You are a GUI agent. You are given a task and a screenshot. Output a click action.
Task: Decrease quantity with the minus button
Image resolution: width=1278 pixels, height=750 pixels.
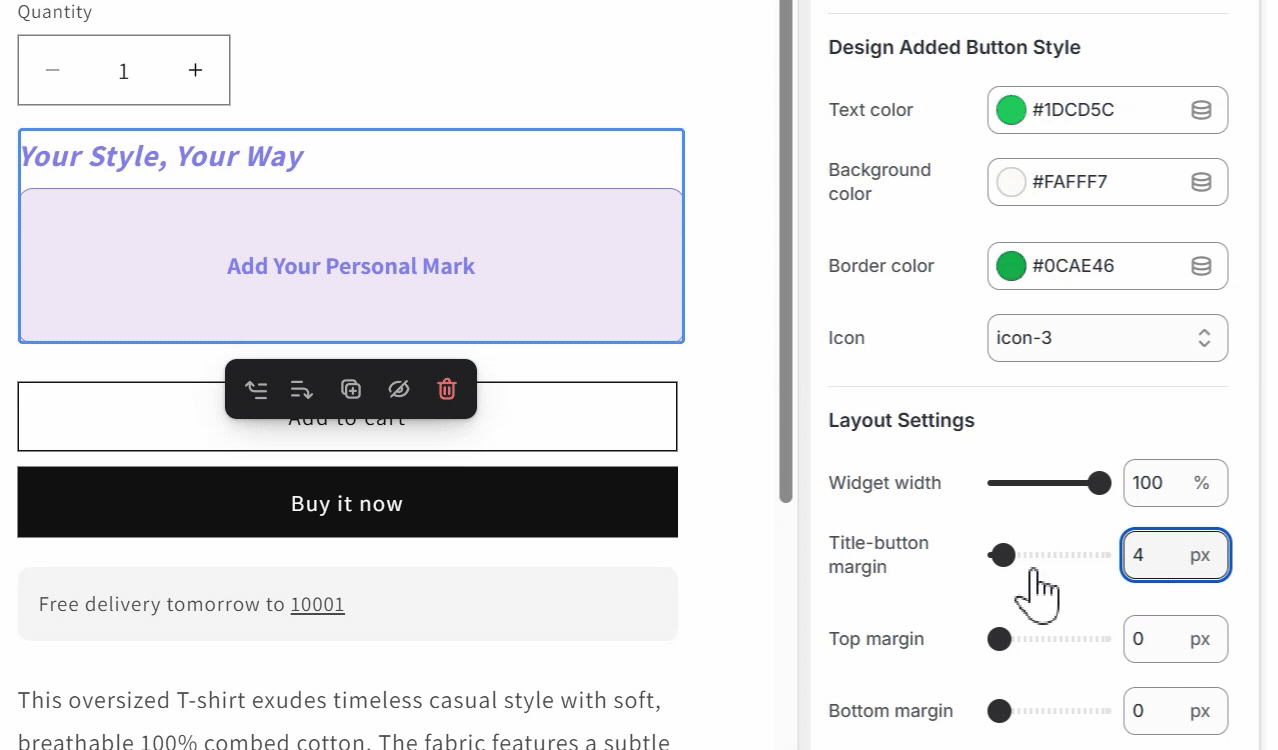(52, 70)
